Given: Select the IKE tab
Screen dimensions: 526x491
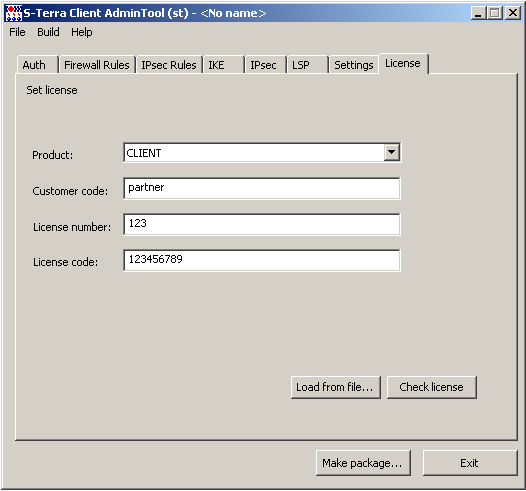Looking at the screenshot, I should point(223,65).
